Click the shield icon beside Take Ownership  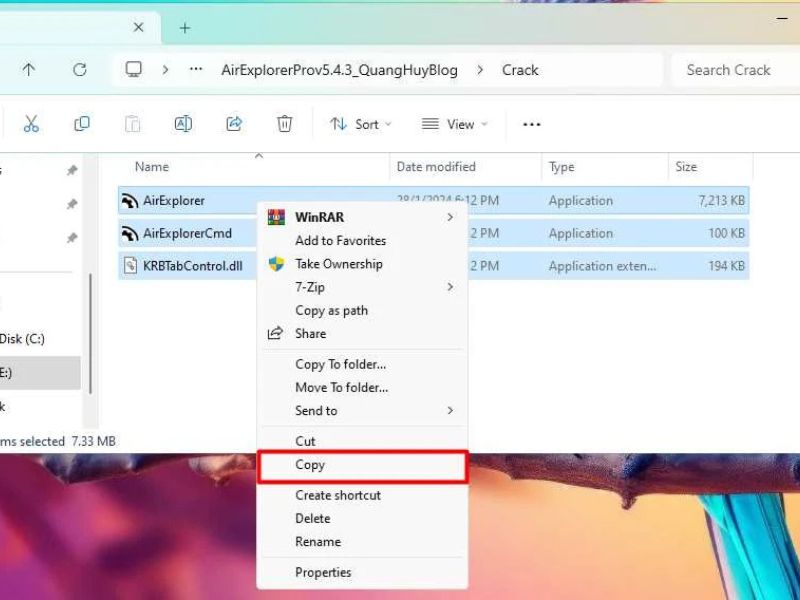[276, 264]
